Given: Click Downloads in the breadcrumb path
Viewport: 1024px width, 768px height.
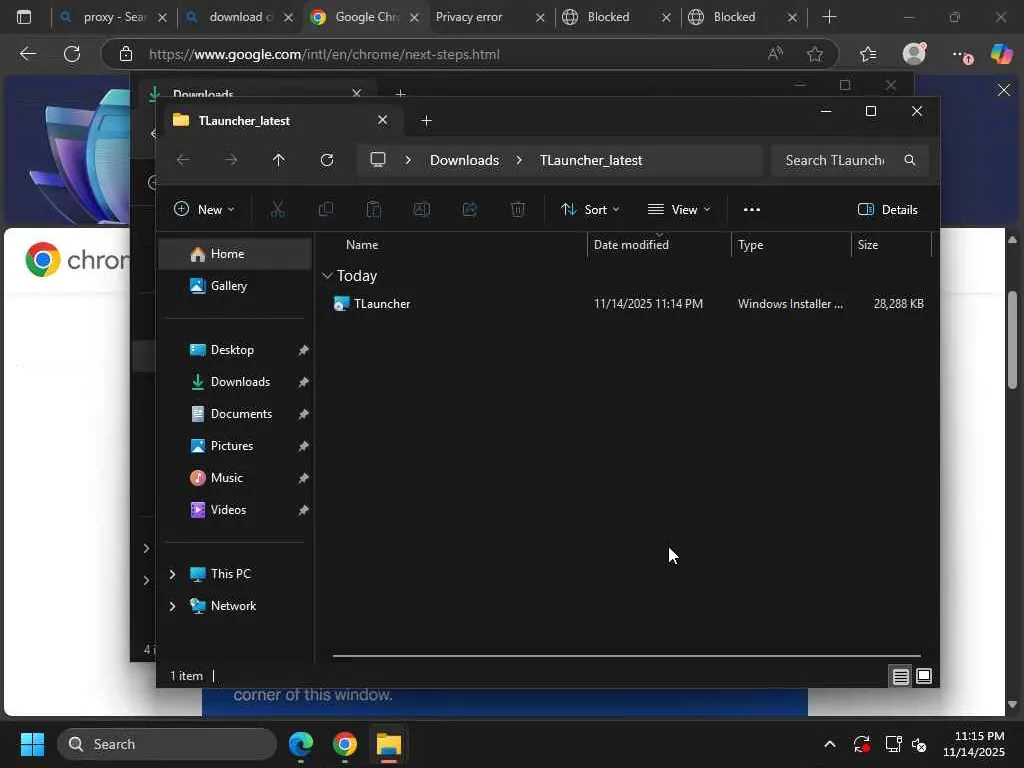Looking at the screenshot, I should point(464,160).
